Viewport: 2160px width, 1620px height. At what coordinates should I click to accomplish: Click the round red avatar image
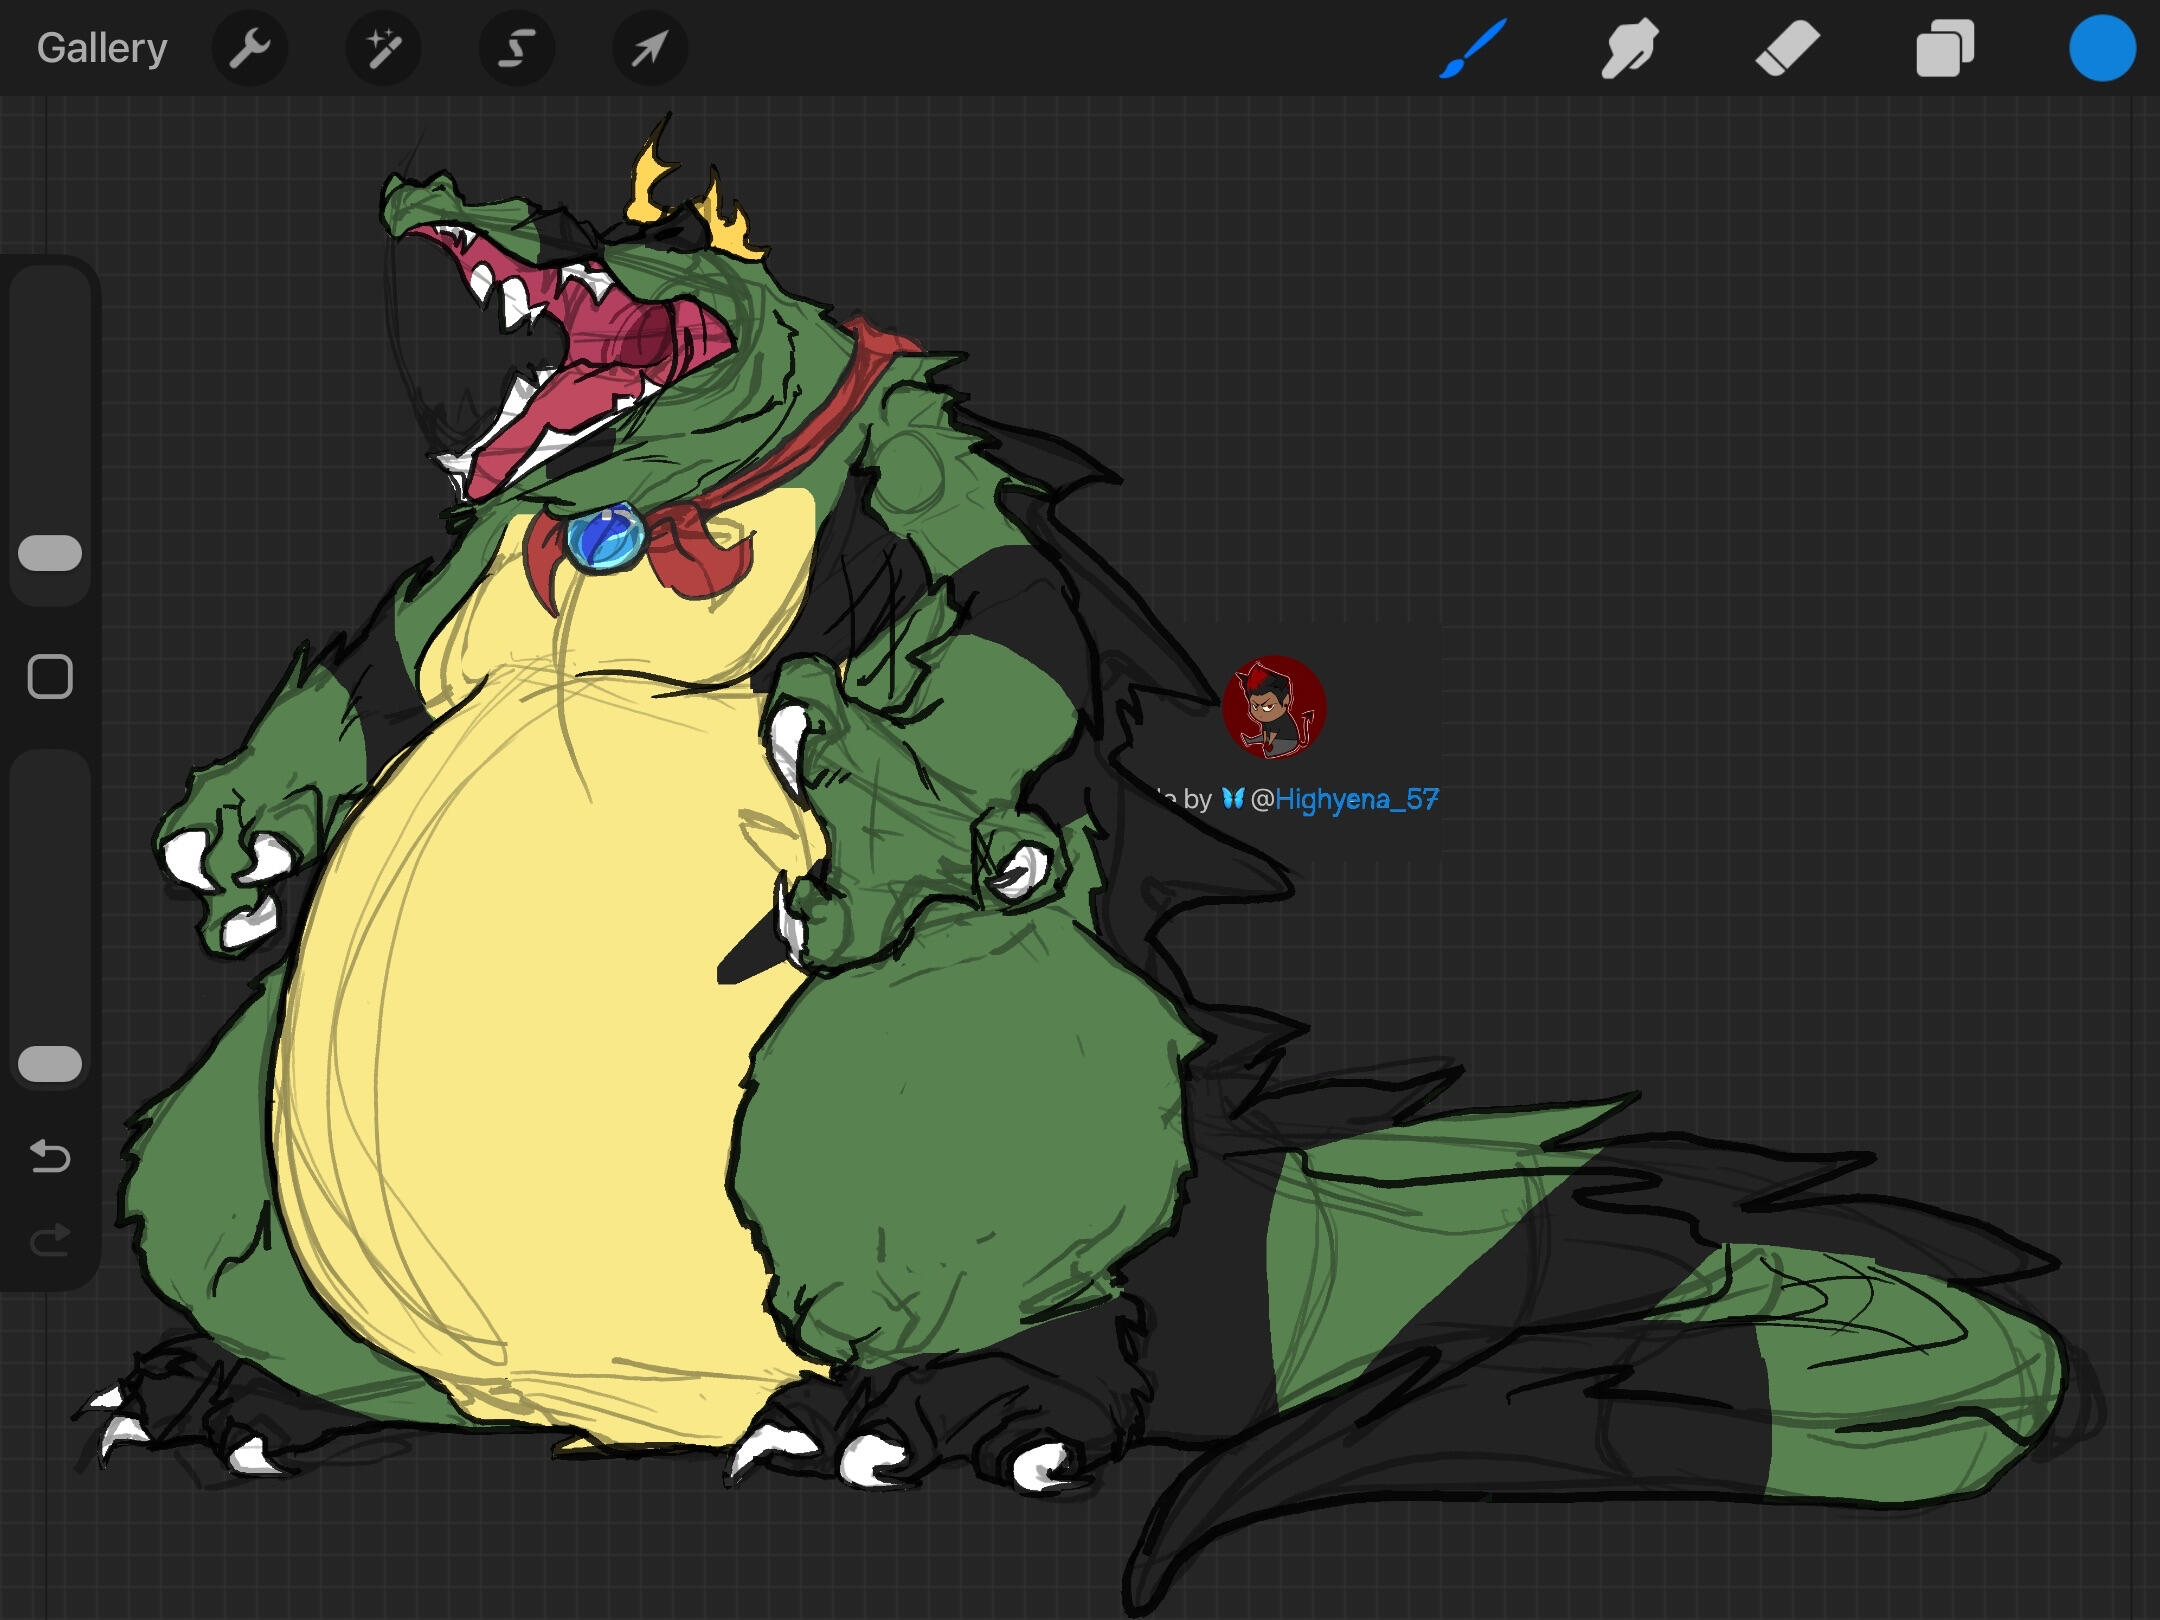click(x=1274, y=707)
